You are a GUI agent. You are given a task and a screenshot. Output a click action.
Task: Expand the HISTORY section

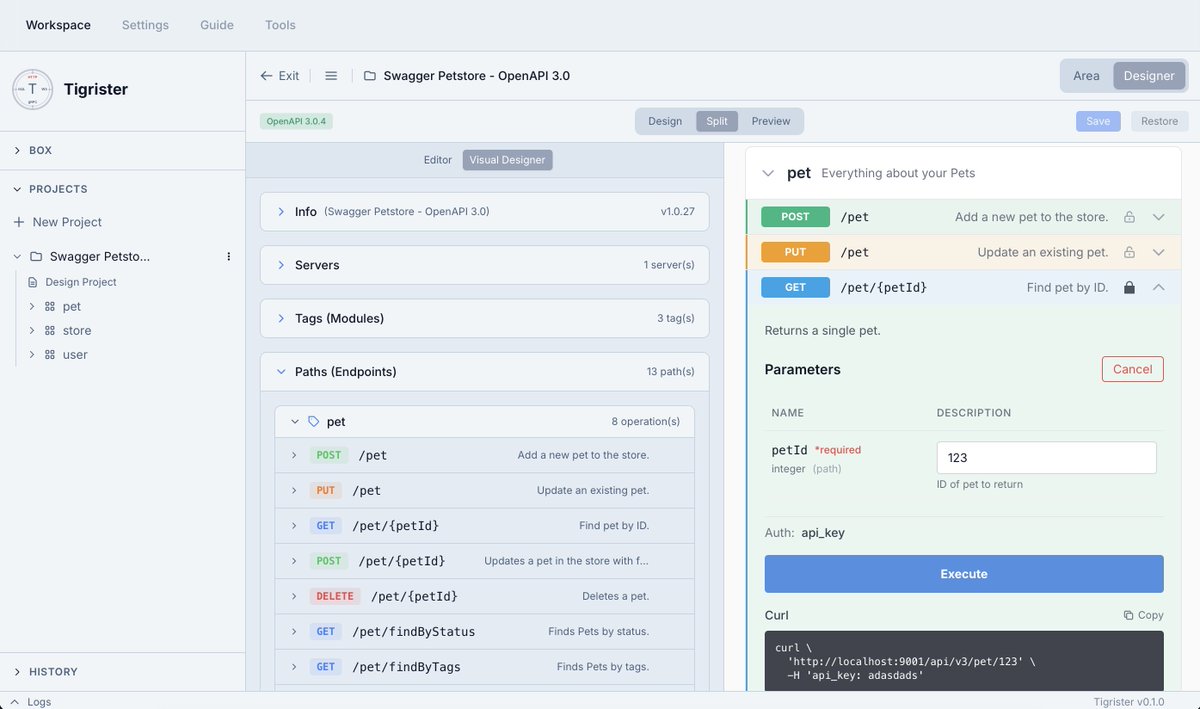(17, 672)
